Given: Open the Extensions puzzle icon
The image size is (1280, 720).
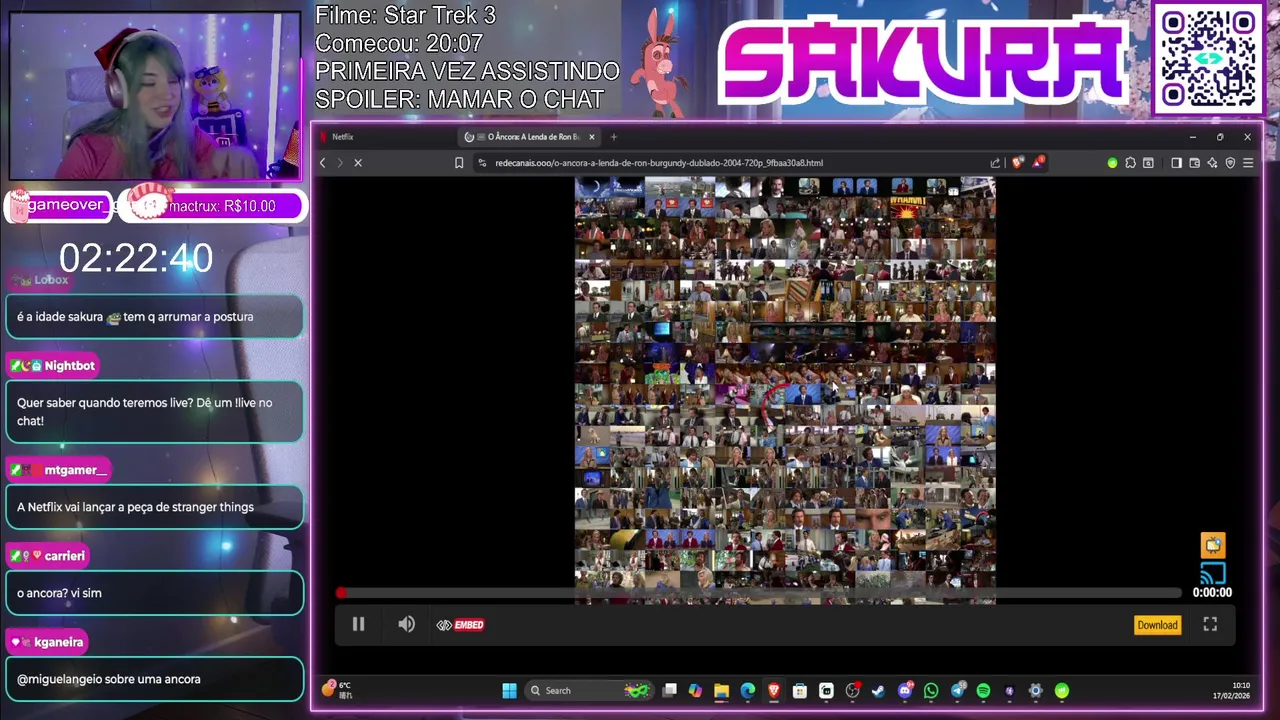Looking at the screenshot, I should tap(1130, 163).
